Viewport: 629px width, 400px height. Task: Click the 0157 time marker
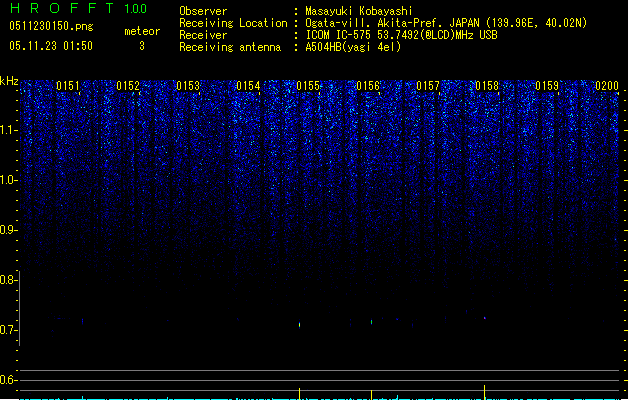428,86
